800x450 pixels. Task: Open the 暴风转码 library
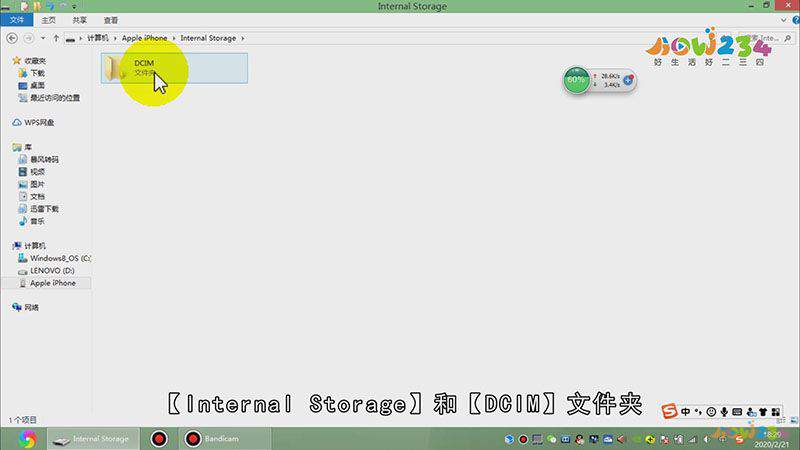44,160
